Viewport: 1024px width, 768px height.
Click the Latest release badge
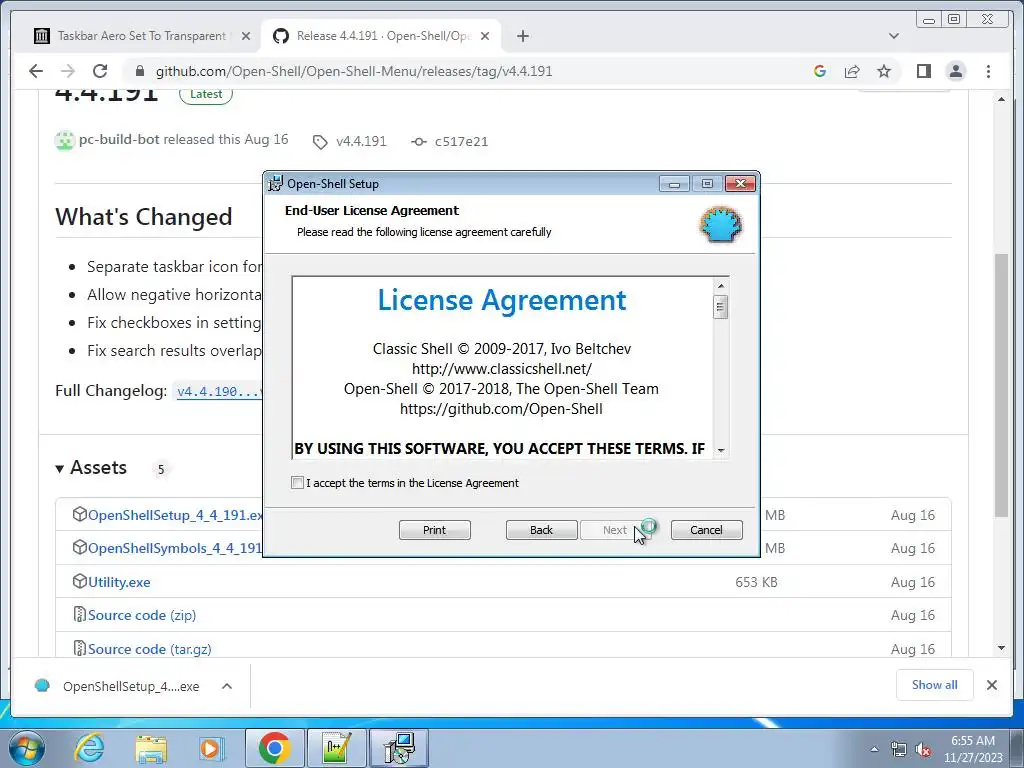click(x=206, y=94)
